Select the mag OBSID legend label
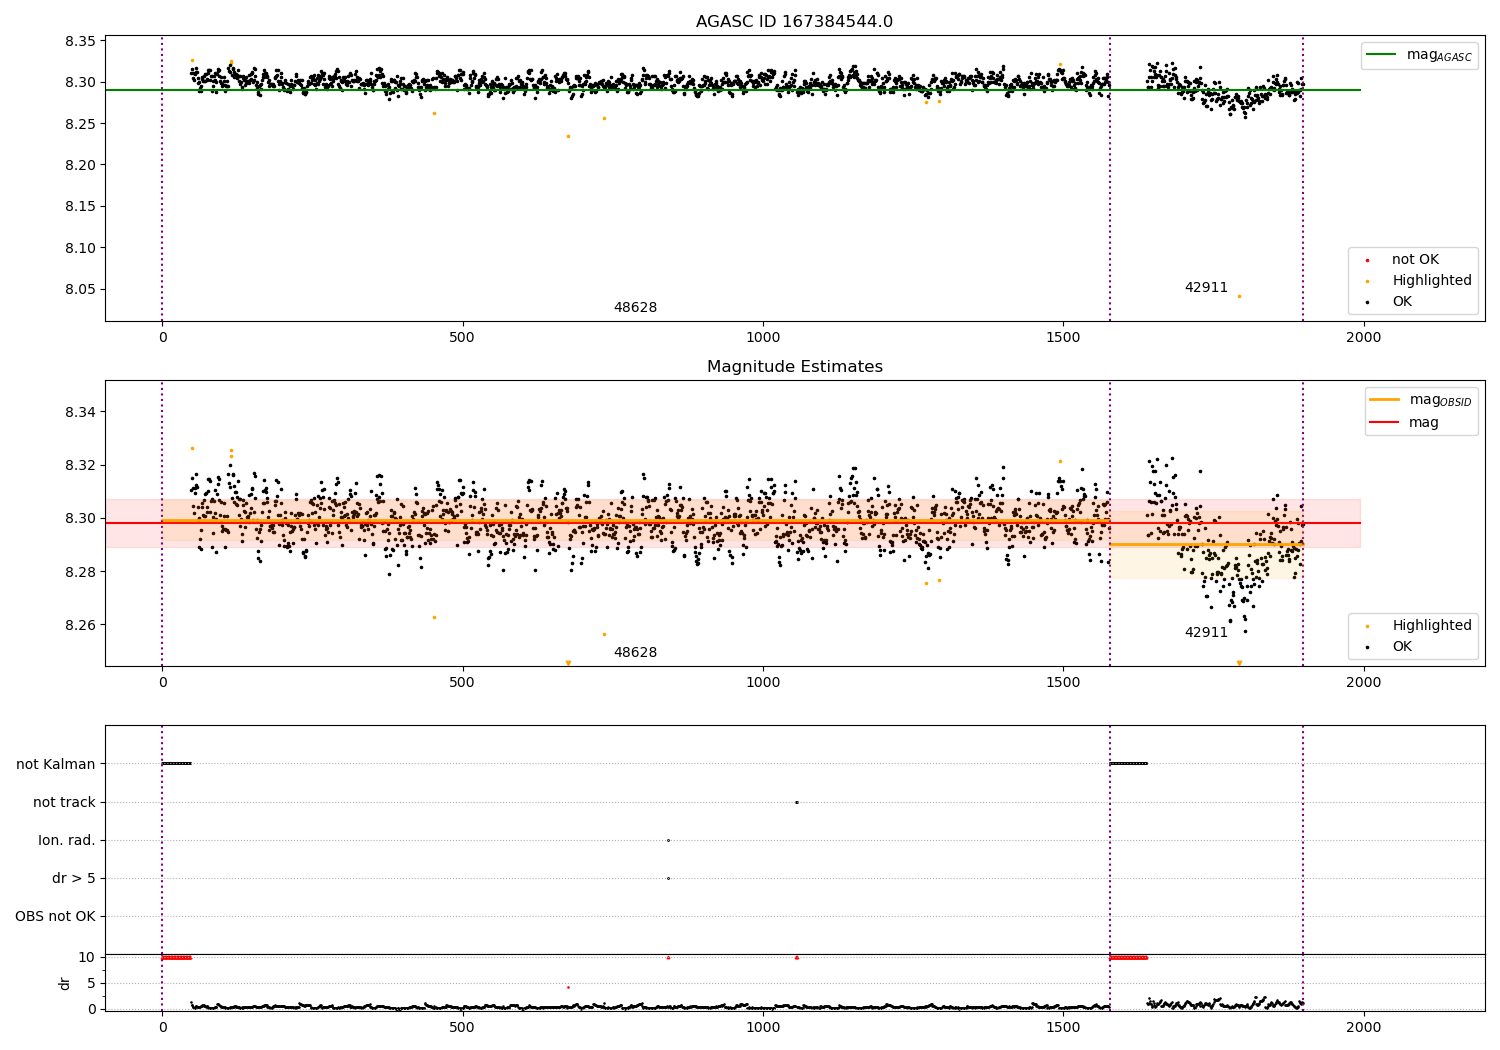Viewport: 1500px width, 1050px height. tap(1441, 401)
